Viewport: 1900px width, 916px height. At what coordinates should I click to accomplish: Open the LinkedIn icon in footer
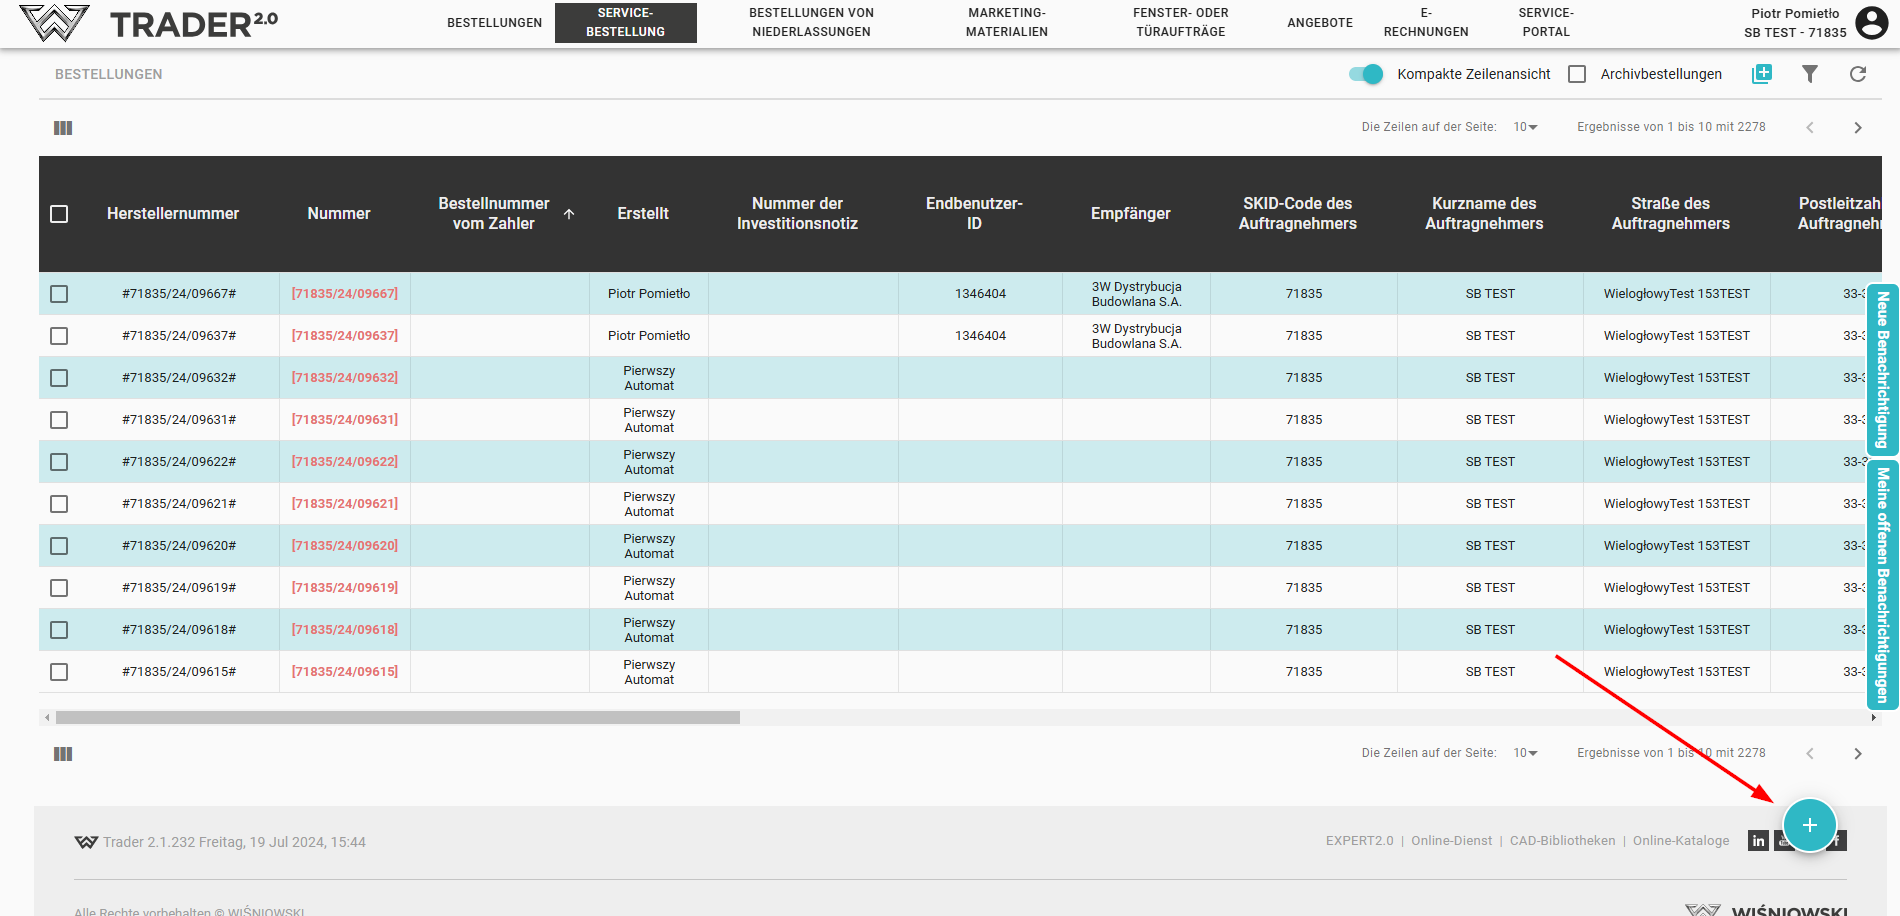(1758, 841)
